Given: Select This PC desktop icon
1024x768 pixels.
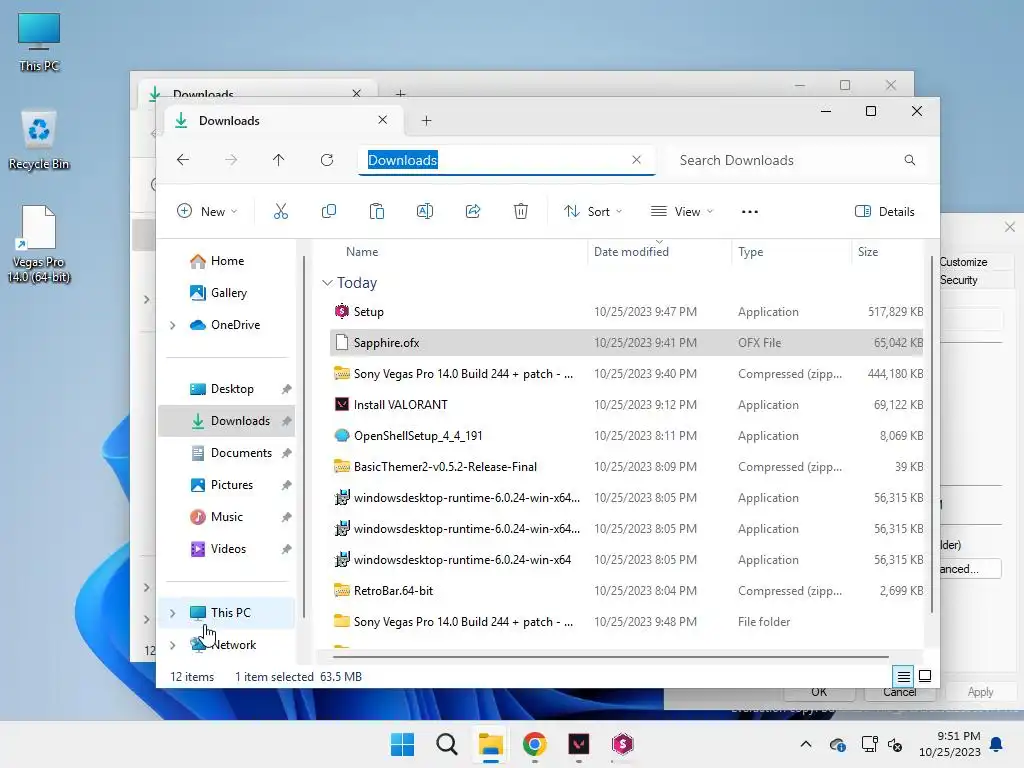Looking at the screenshot, I should click(x=39, y=42).
